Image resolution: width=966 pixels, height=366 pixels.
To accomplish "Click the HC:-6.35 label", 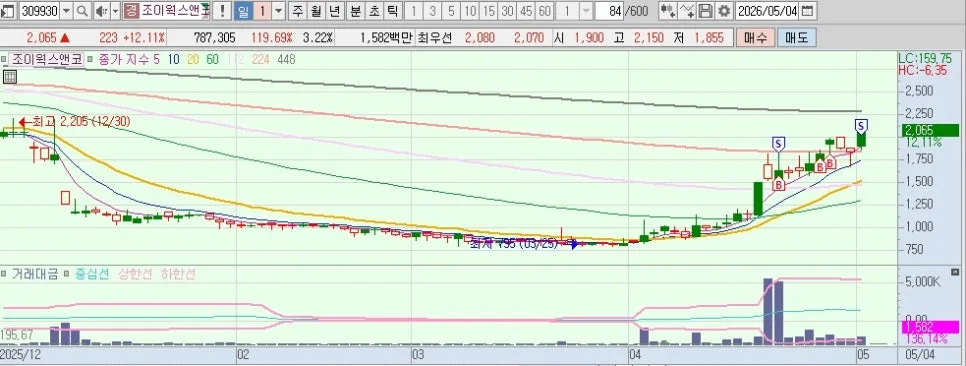I will 923,70.
